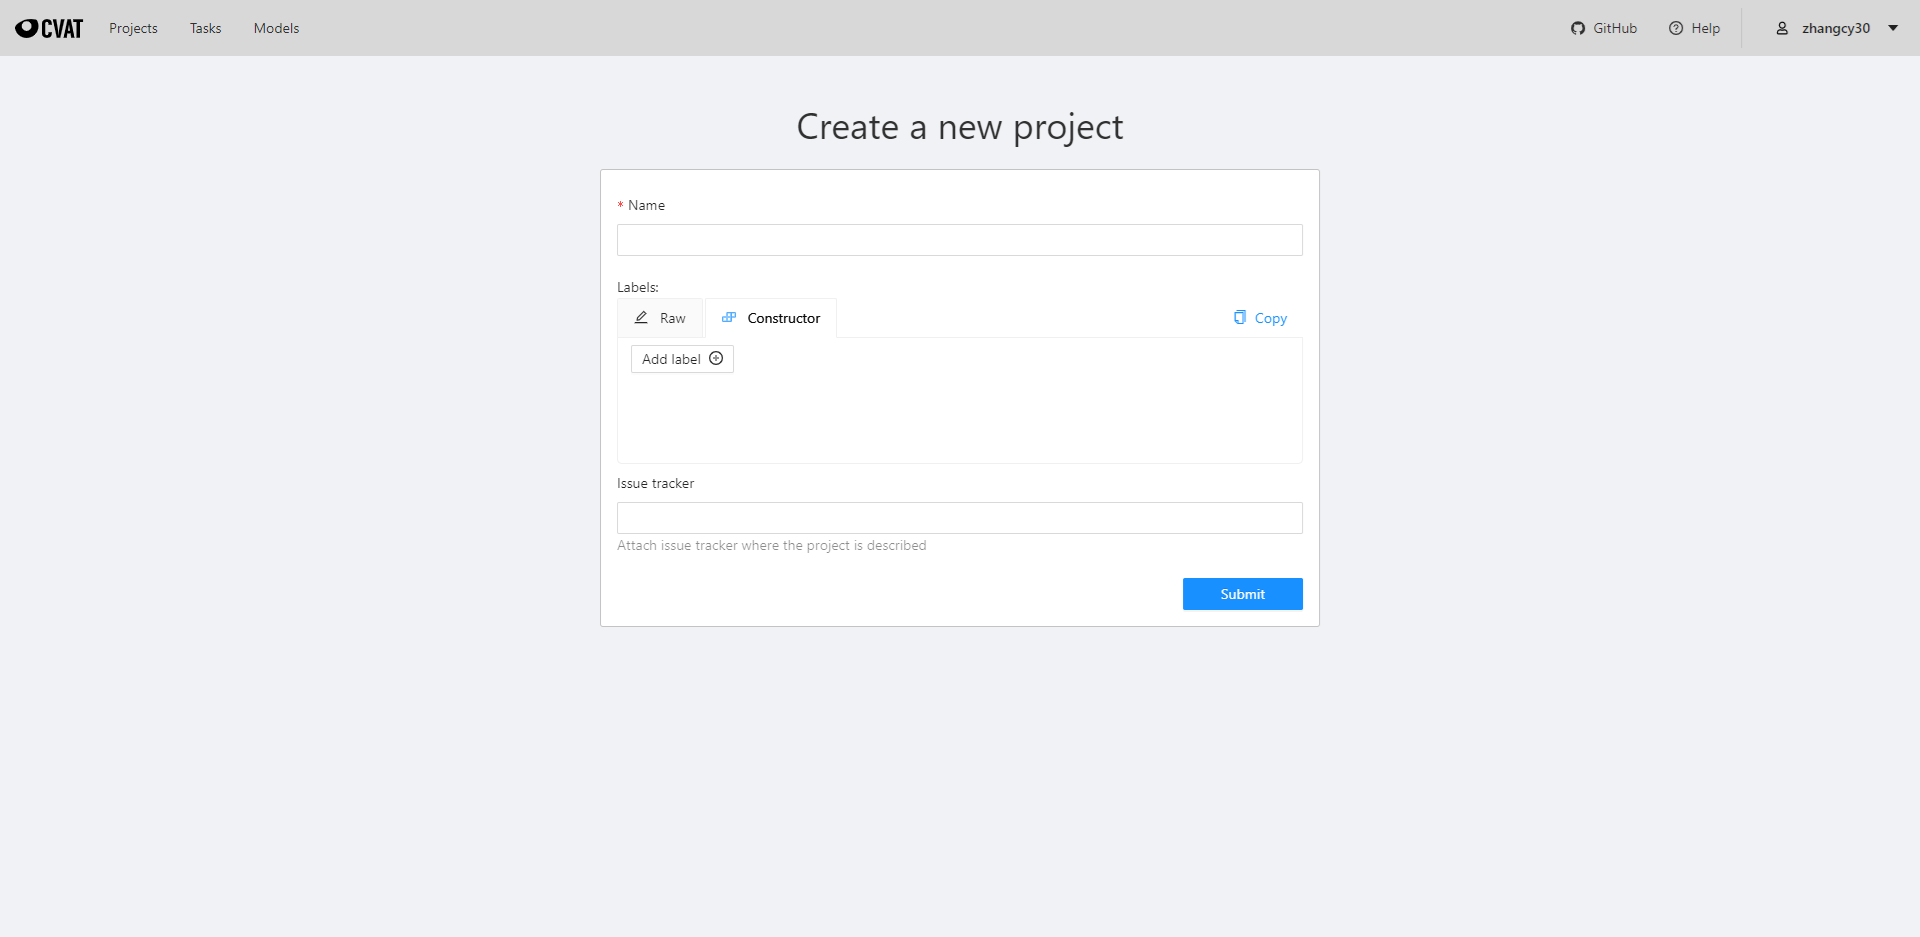The image size is (1920, 937).
Task: Navigate to Models in top bar
Action: 276,28
